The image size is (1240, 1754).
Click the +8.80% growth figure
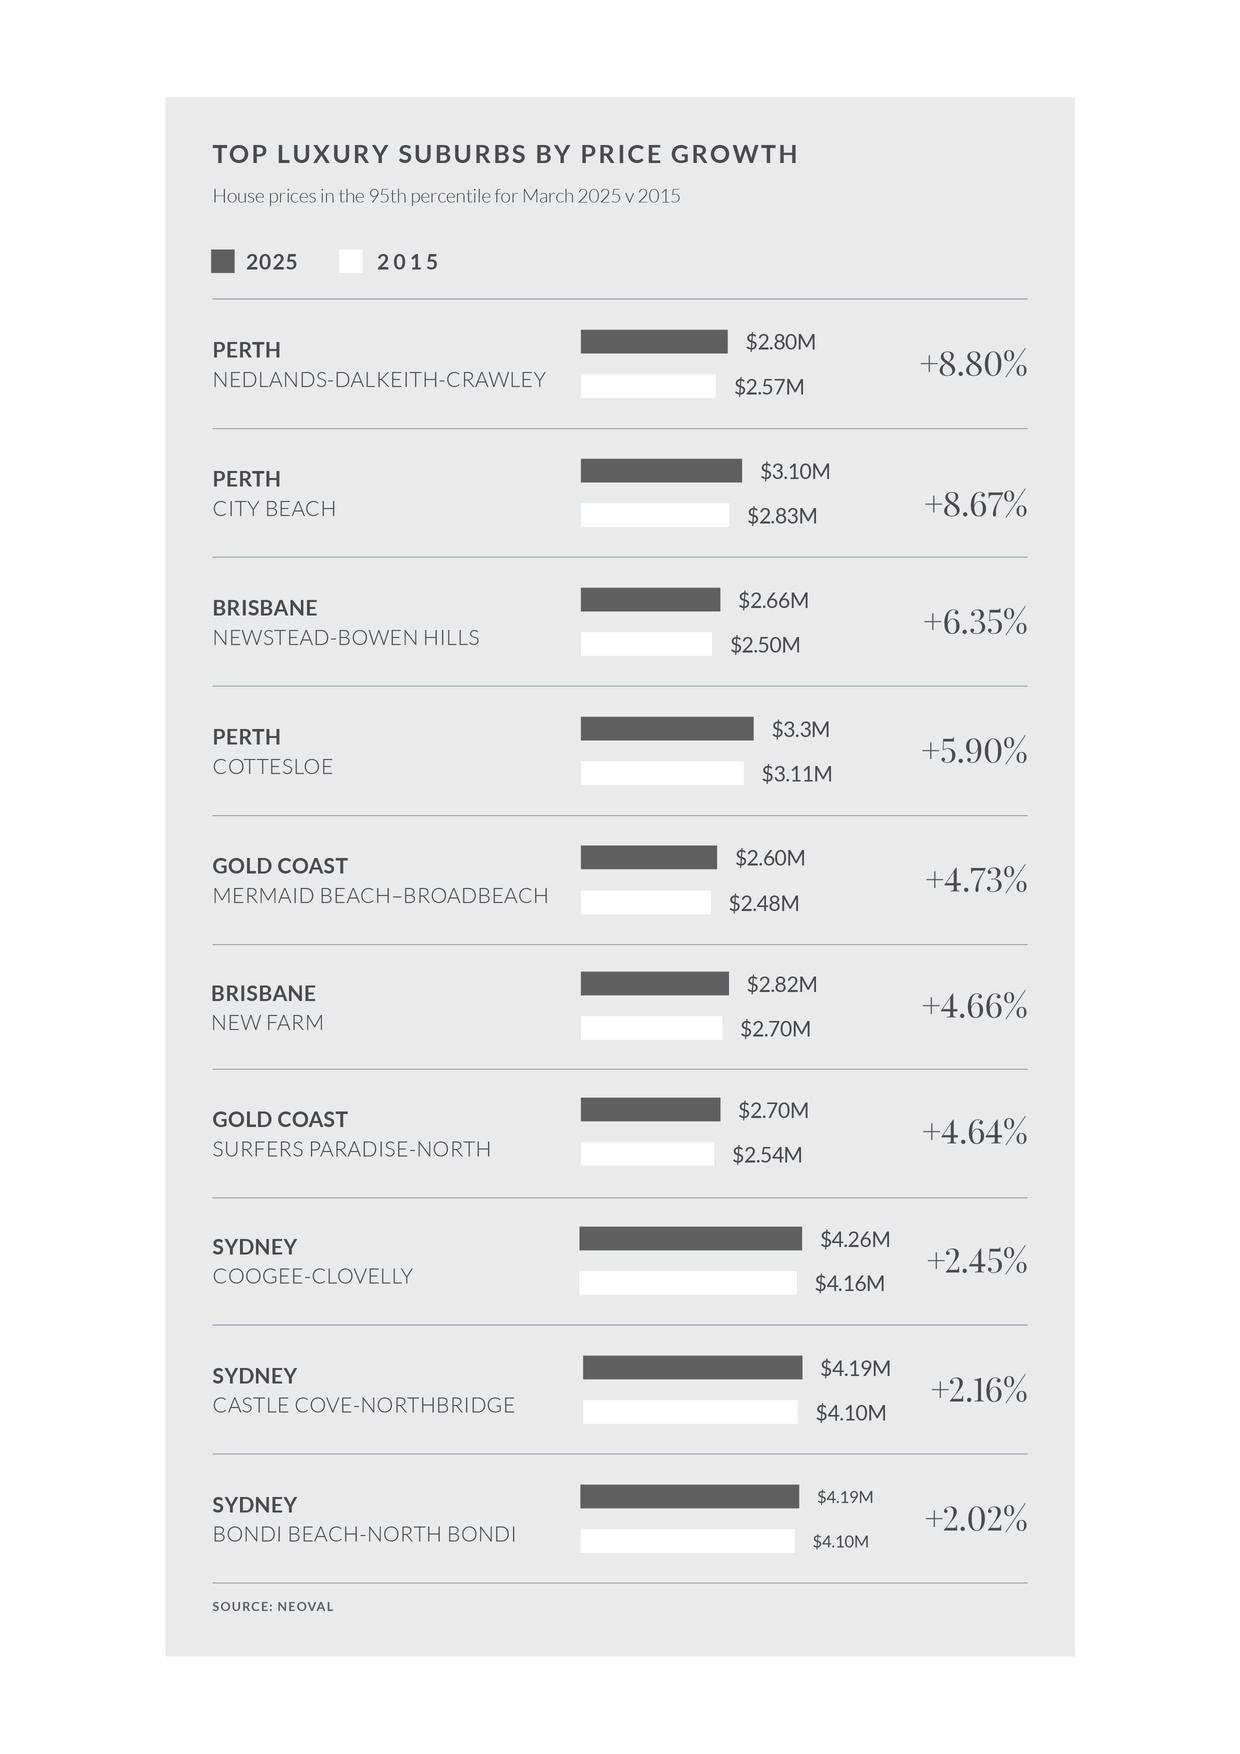click(x=973, y=364)
